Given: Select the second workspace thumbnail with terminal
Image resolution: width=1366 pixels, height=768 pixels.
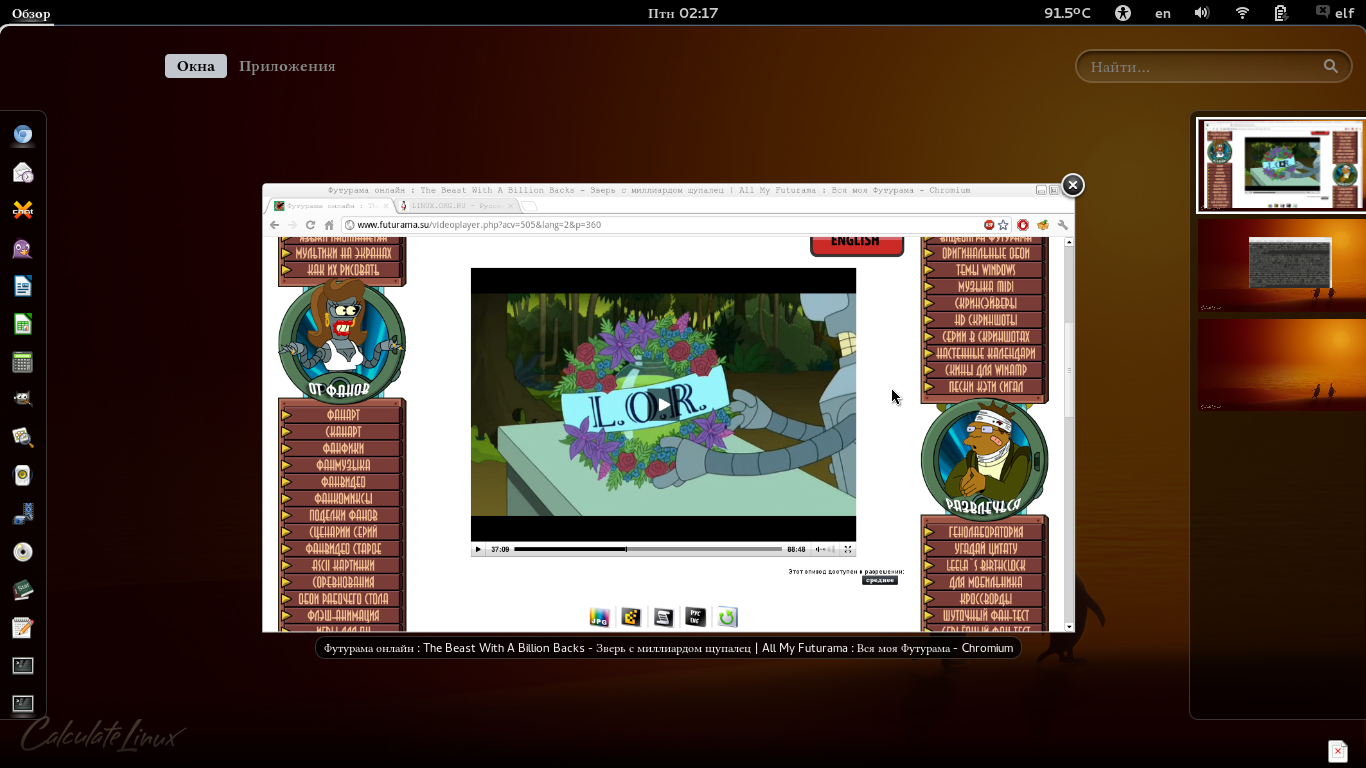Looking at the screenshot, I should click(x=1281, y=266).
